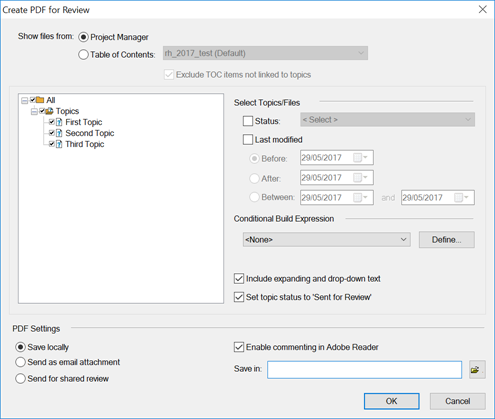This screenshot has width=495, height=419.
Task: Open the Conditional Build Expression dropdown
Action: click(x=327, y=240)
